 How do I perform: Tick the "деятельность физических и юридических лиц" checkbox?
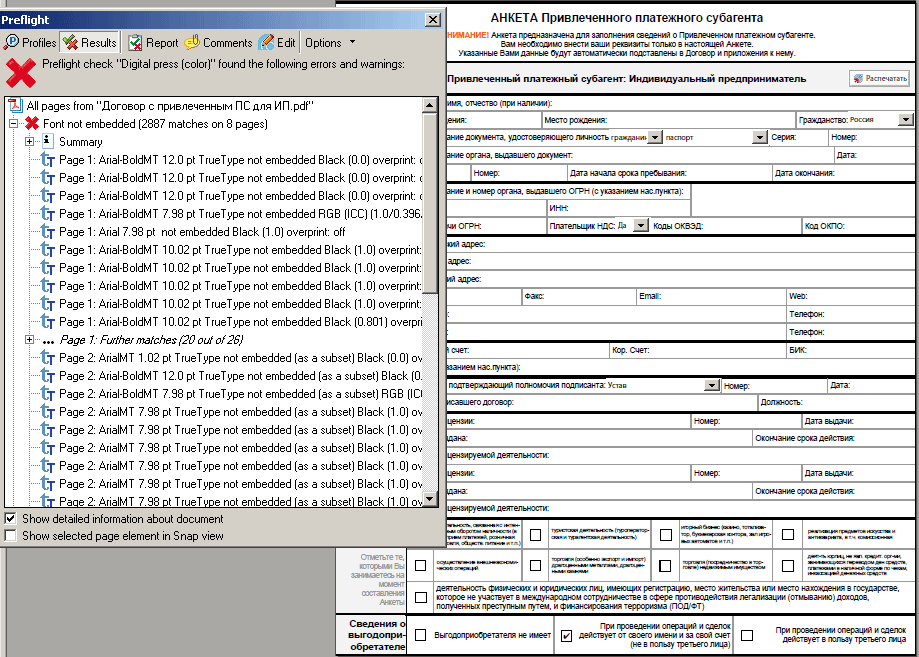click(420, 597)
